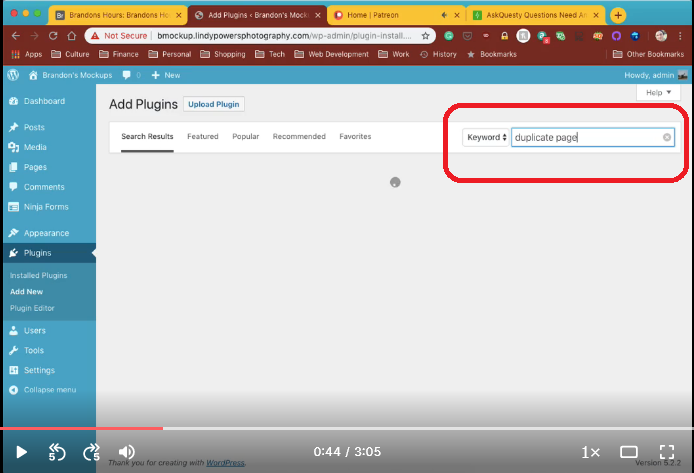Viewport: 694px width, 473px height.
Task: Open the comments bubble in admin bar
Action: tap(131, 75)
